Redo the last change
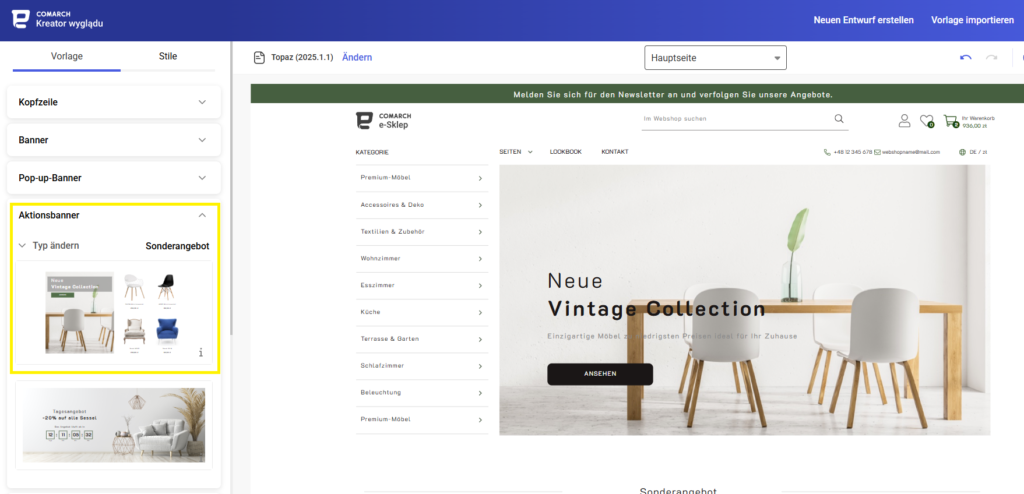 pyautogui.click(x=991, y=58)
